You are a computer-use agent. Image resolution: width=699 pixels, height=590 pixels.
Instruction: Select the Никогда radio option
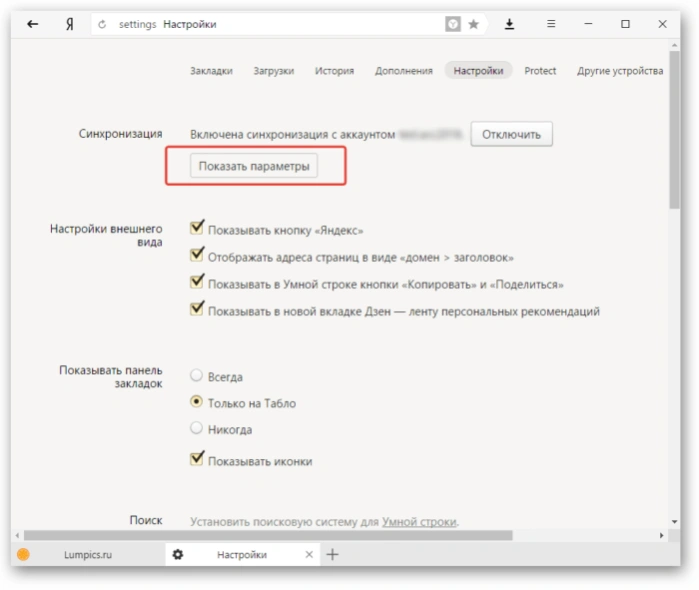(196, 428)
